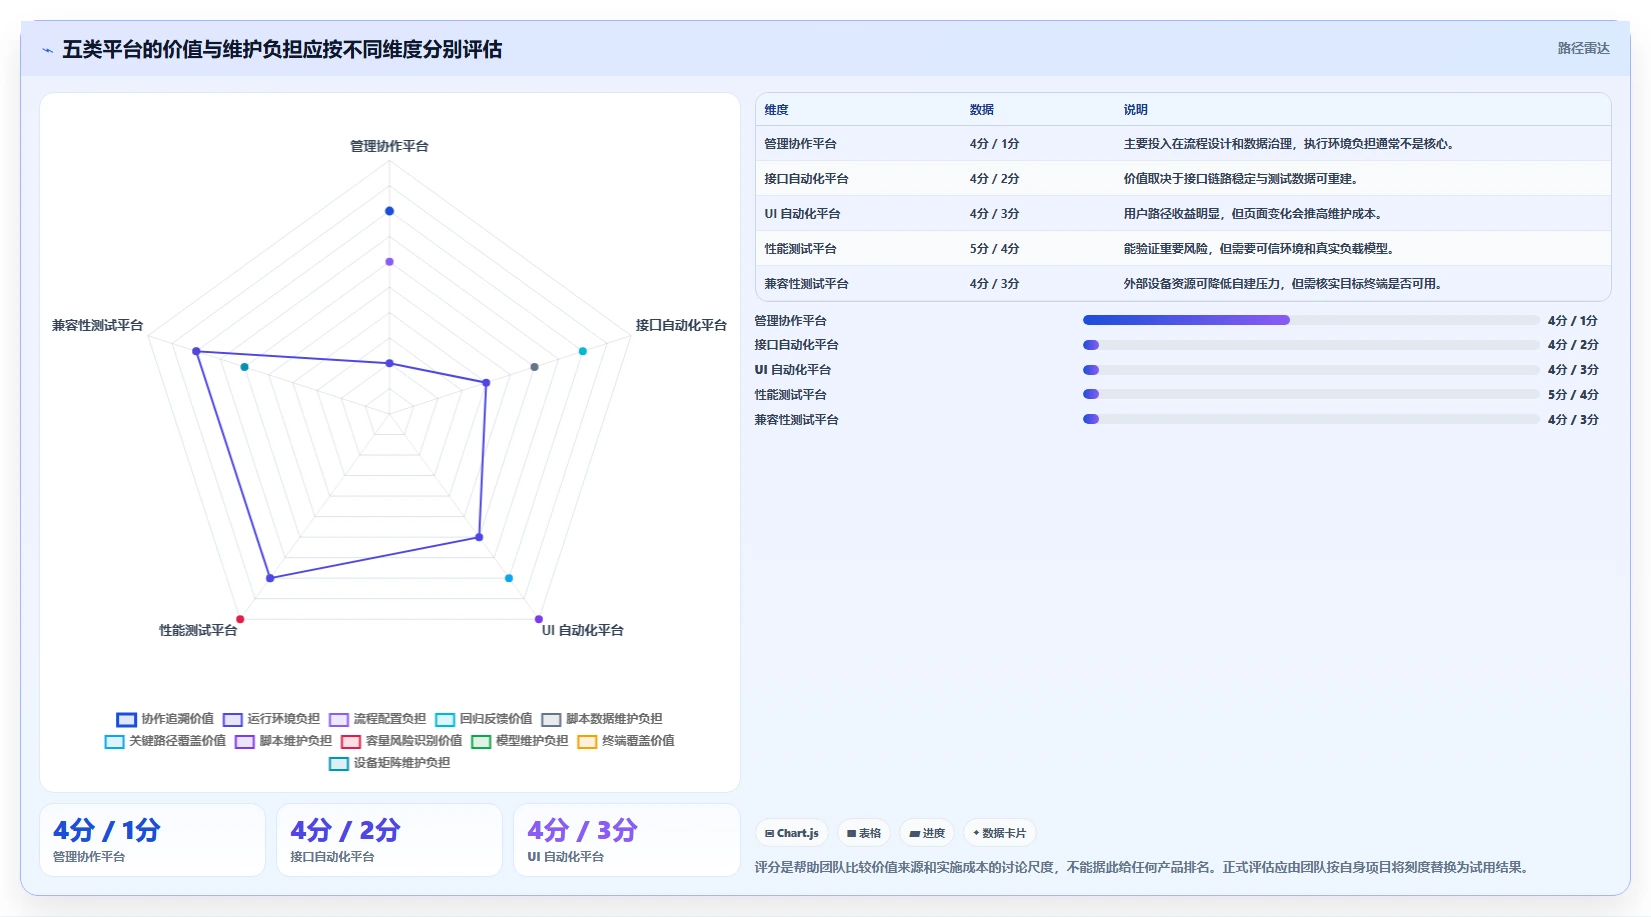Click the 五类平台的价值与维护负担 page title
The height and width of the screenshot is (917, 1651).
click(282, 49)
